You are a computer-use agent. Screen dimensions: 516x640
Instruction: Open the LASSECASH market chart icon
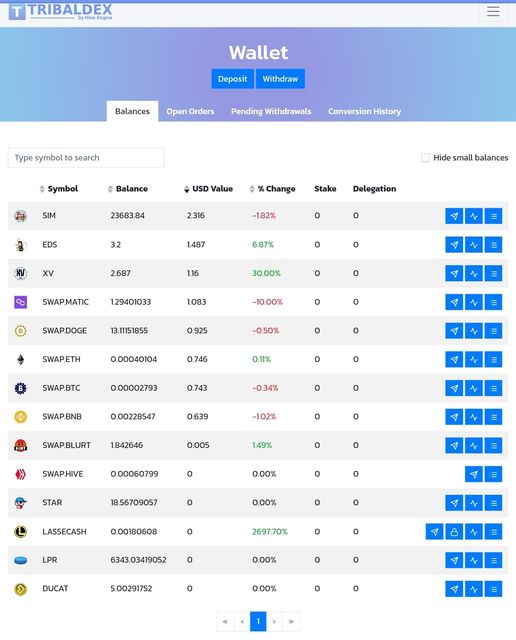[474, 532]
